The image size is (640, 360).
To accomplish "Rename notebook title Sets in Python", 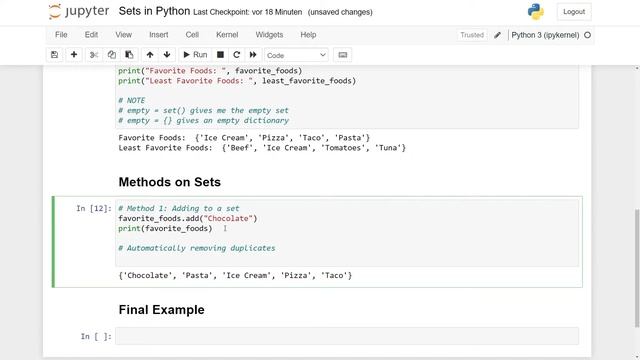I will click(x=154, y=11).
